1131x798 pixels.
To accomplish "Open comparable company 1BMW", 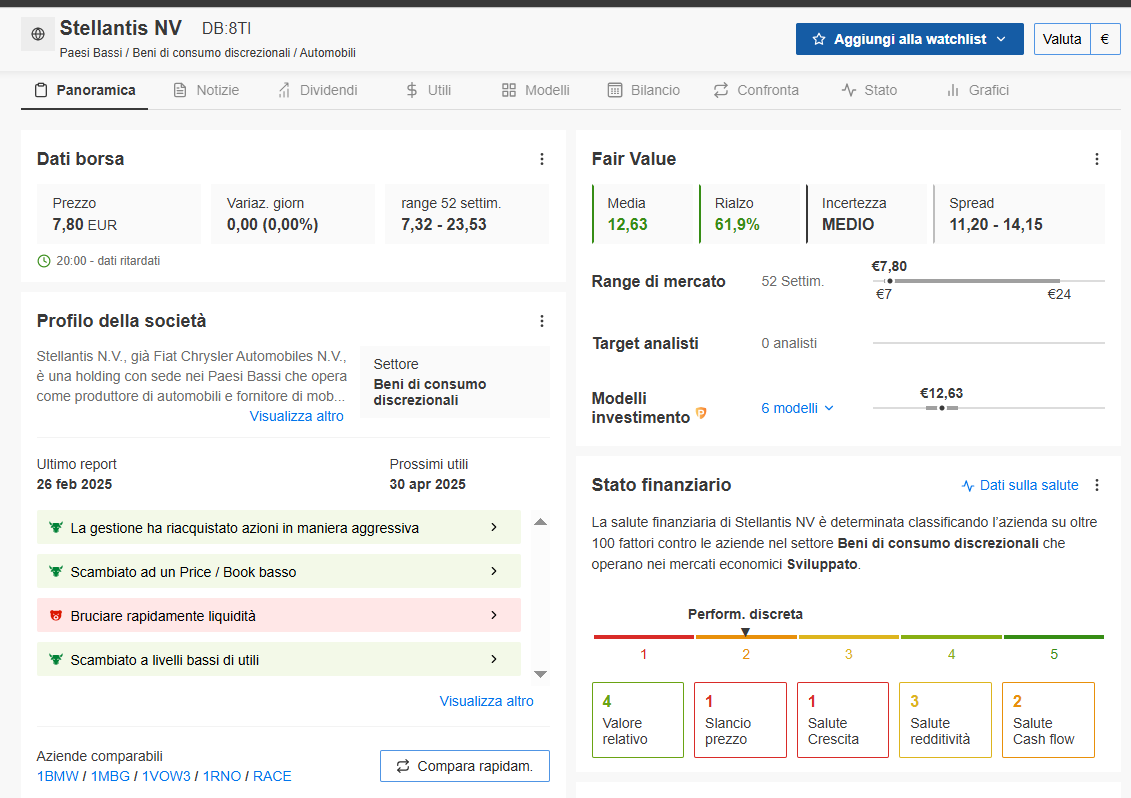I will point(58,776).
